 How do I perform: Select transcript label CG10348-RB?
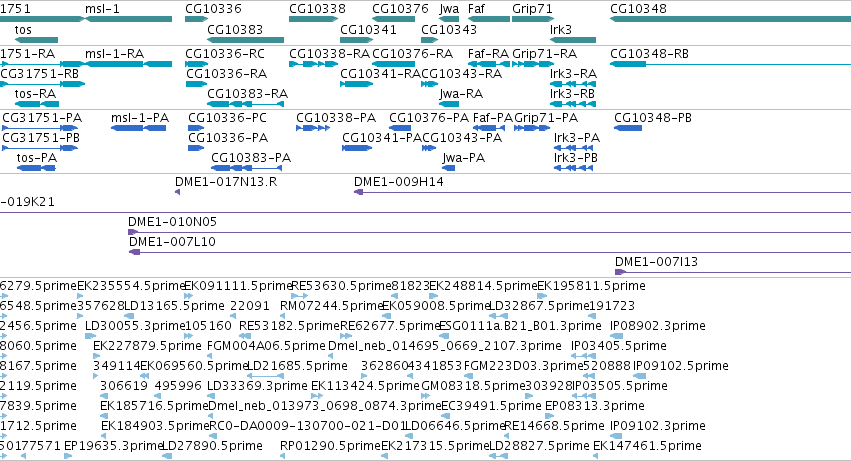coord(650,54)
